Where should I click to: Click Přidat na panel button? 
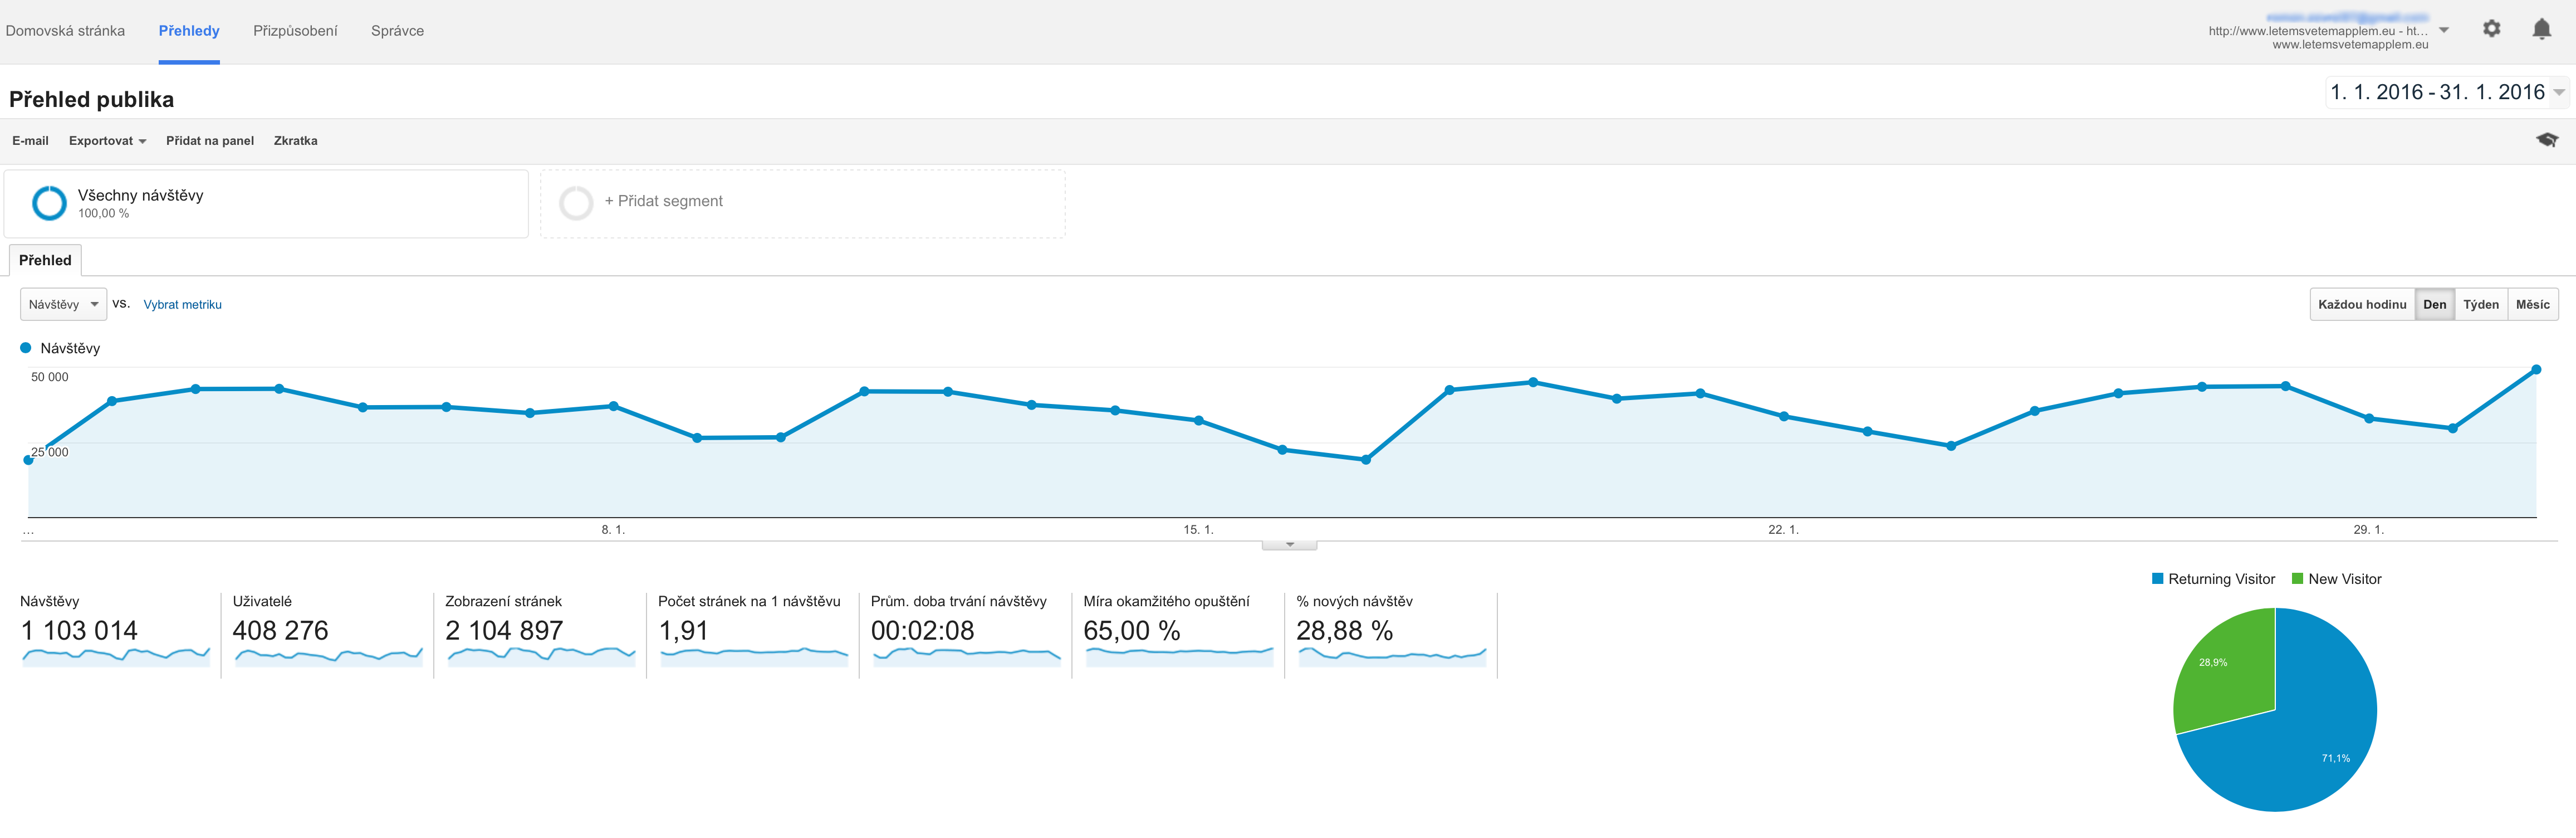tap(210, 141)
